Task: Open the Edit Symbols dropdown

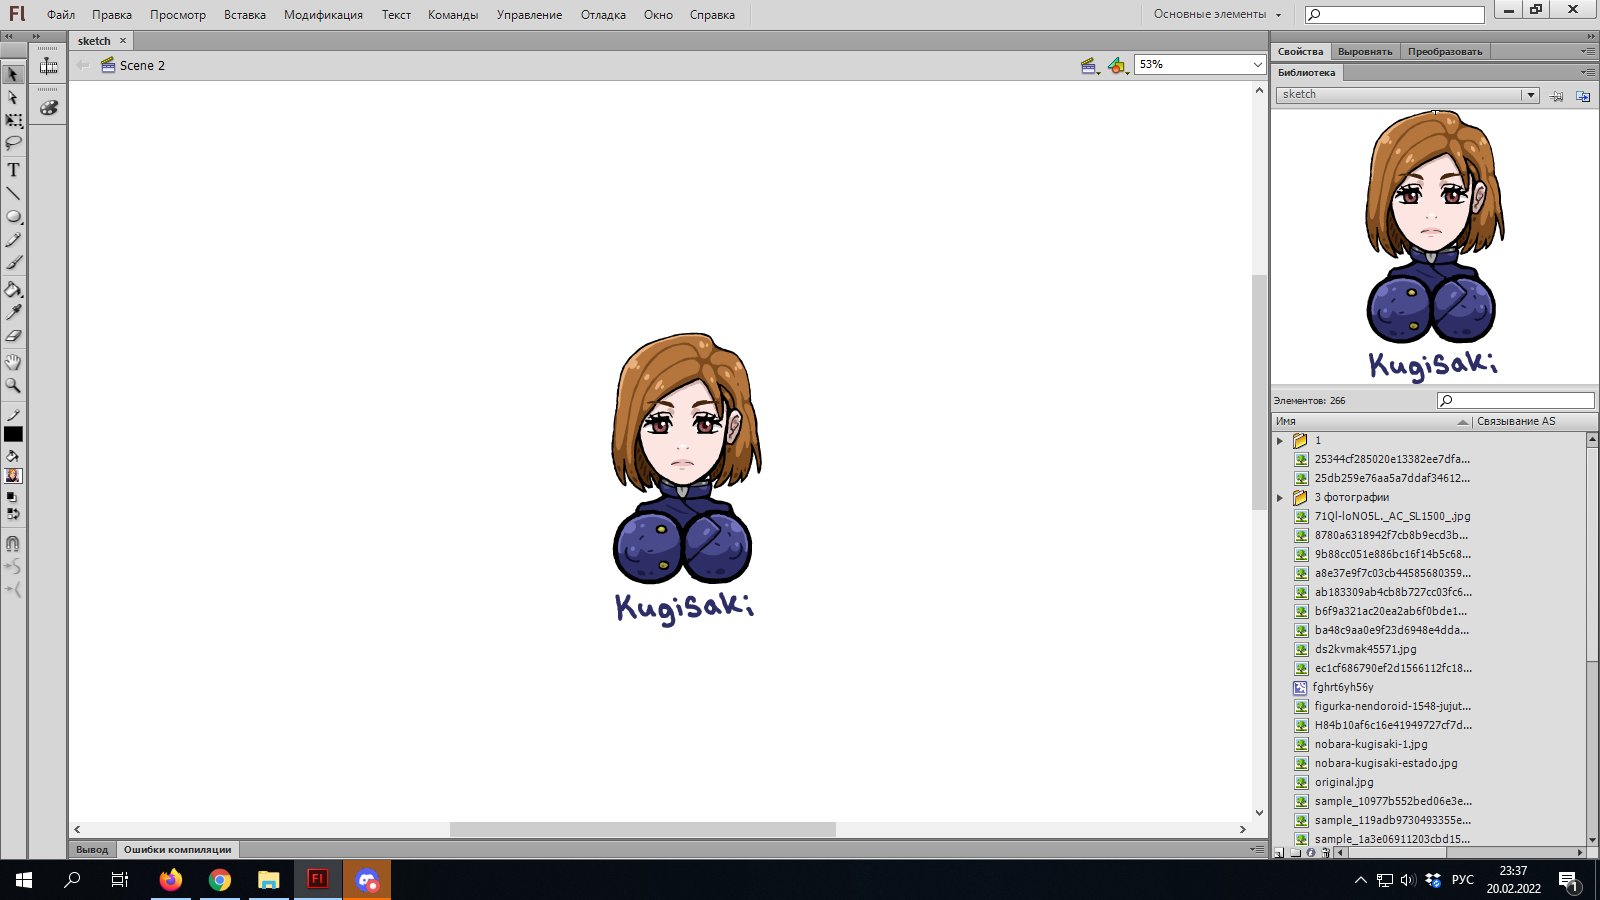Action: coord(1118,65)
